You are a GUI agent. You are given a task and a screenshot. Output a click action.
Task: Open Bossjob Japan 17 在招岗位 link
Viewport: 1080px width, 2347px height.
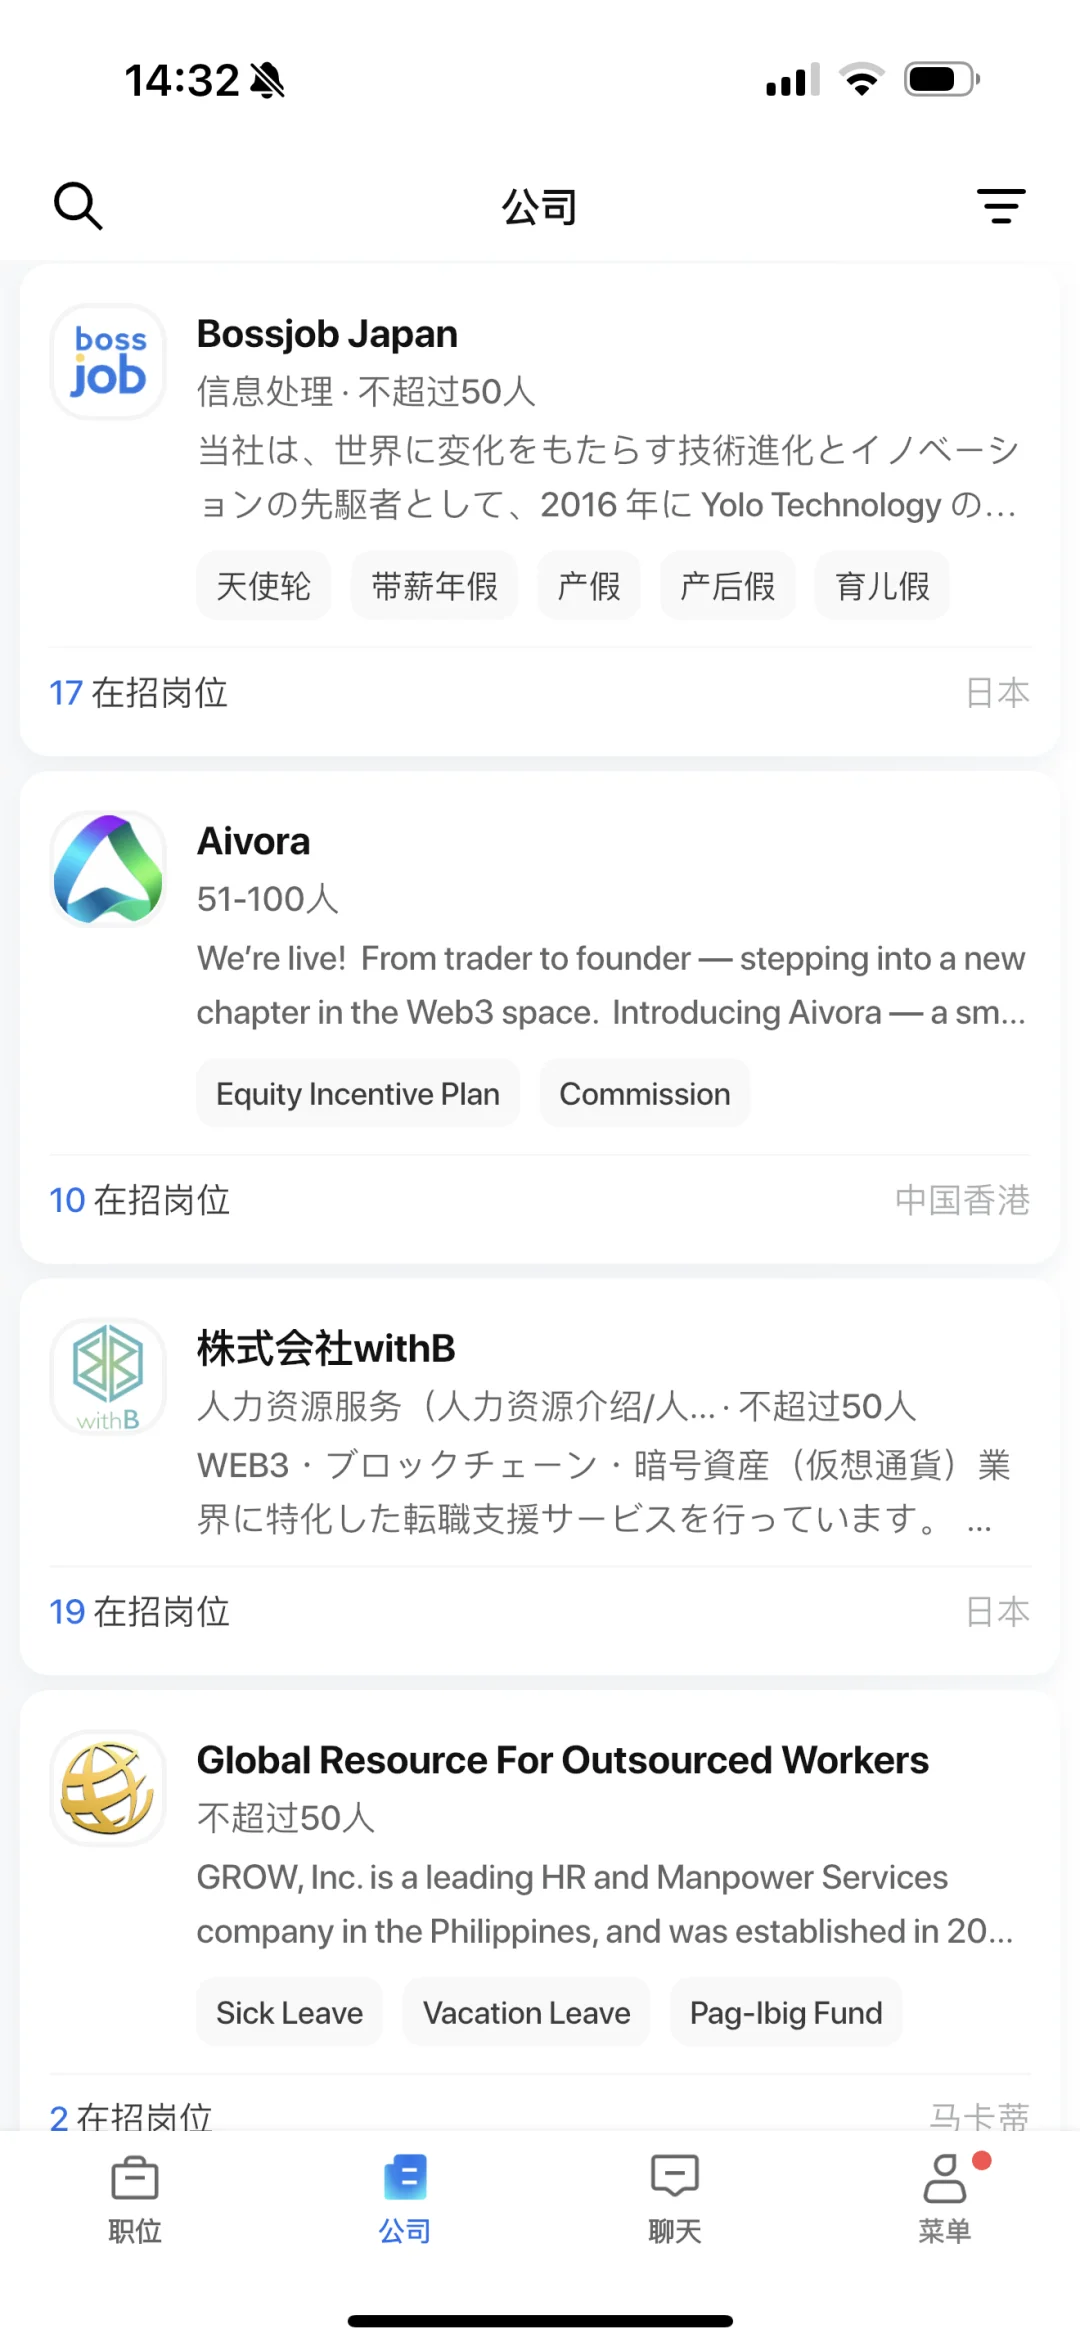pyautogui.click(x=139, y=692)
